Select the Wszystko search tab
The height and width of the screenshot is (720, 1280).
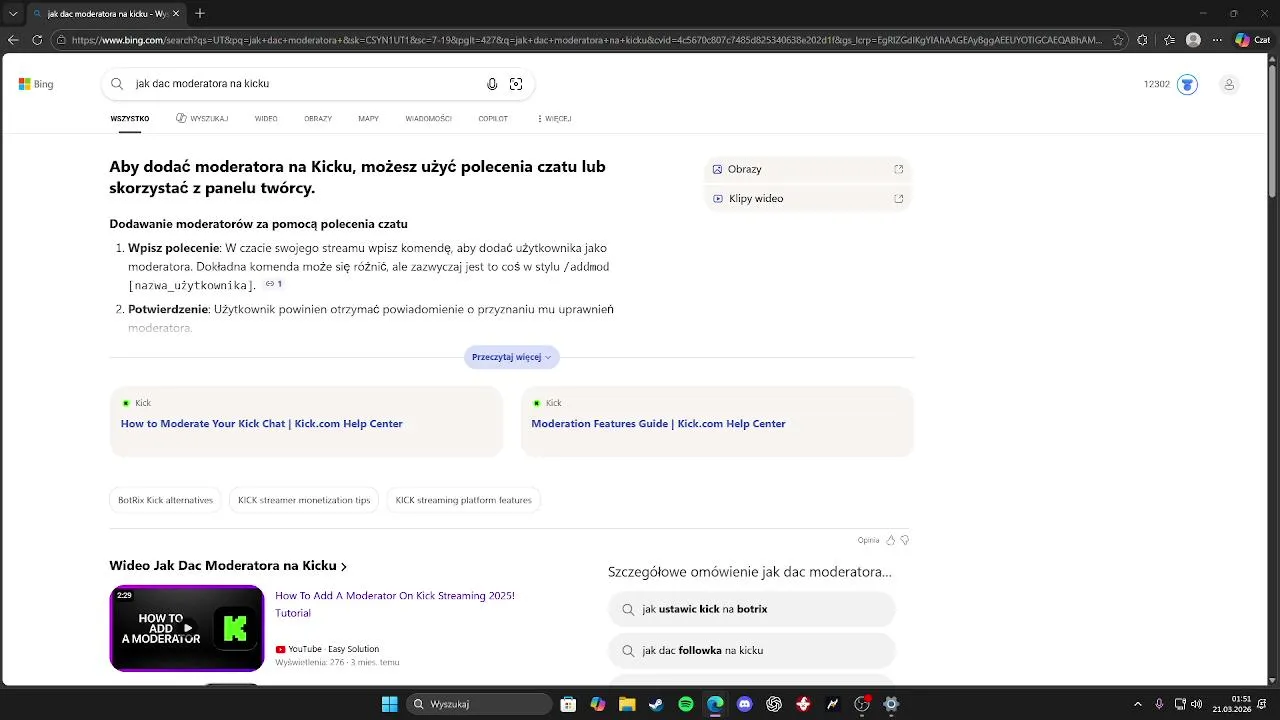click(130, 118)
